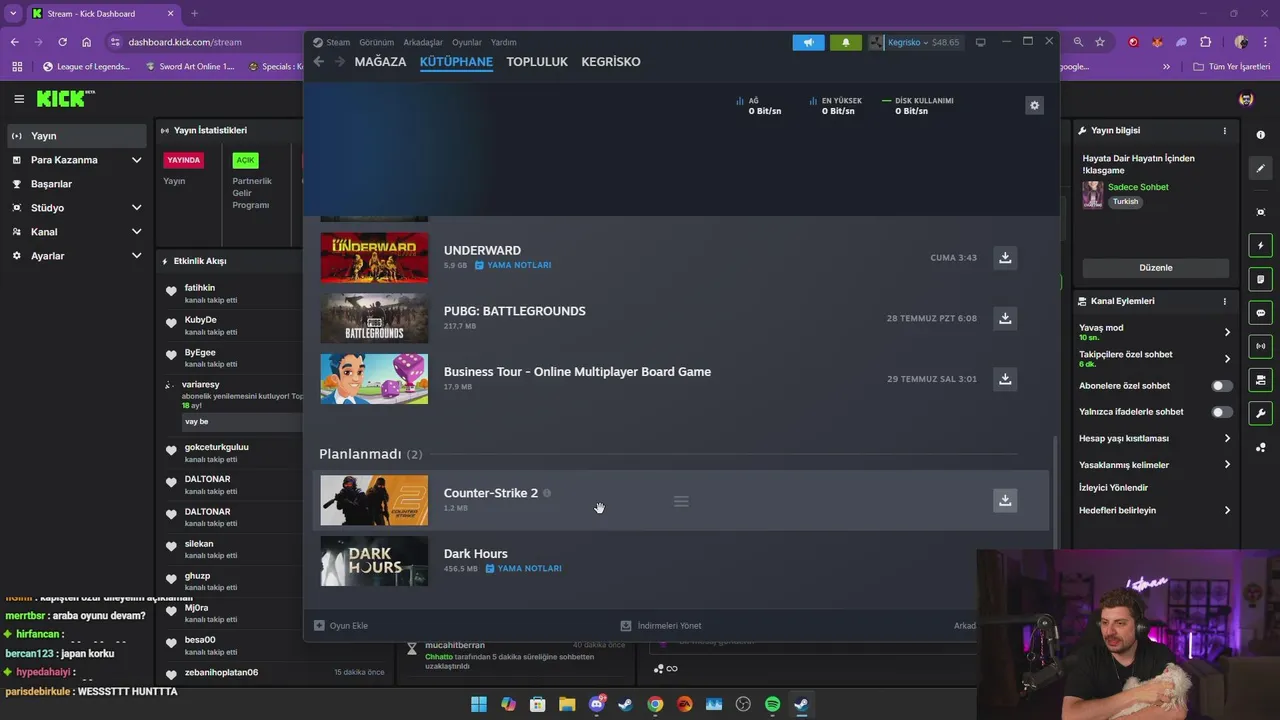1280x720 pixels.
Task: Expand Stüdyo sidebar section
Action: pos(136,208)
